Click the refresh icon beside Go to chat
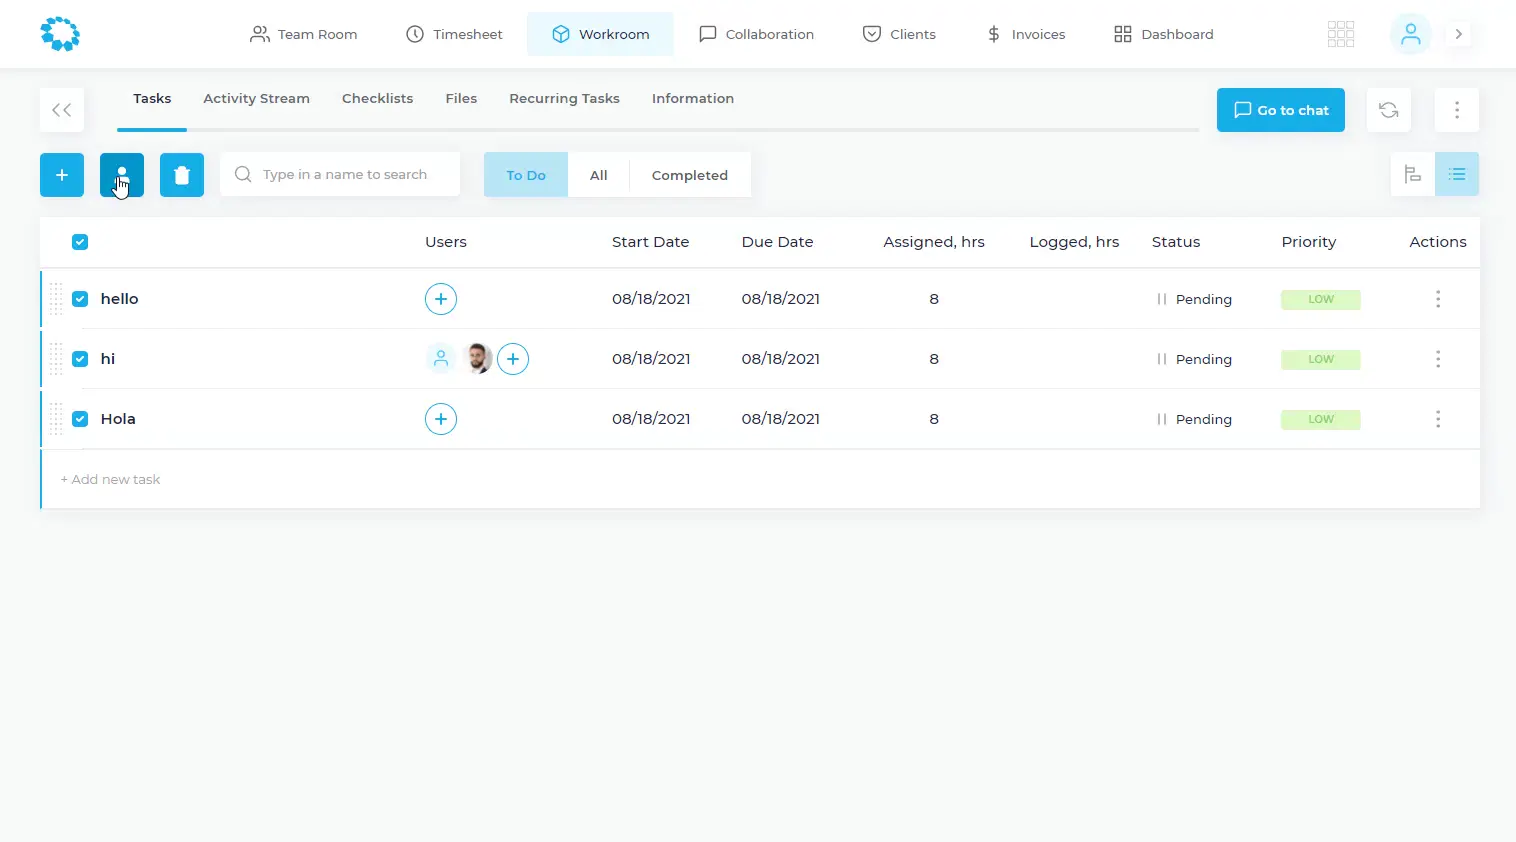The height and width of the screenshot is (842, 1516). coord(1388,110)
